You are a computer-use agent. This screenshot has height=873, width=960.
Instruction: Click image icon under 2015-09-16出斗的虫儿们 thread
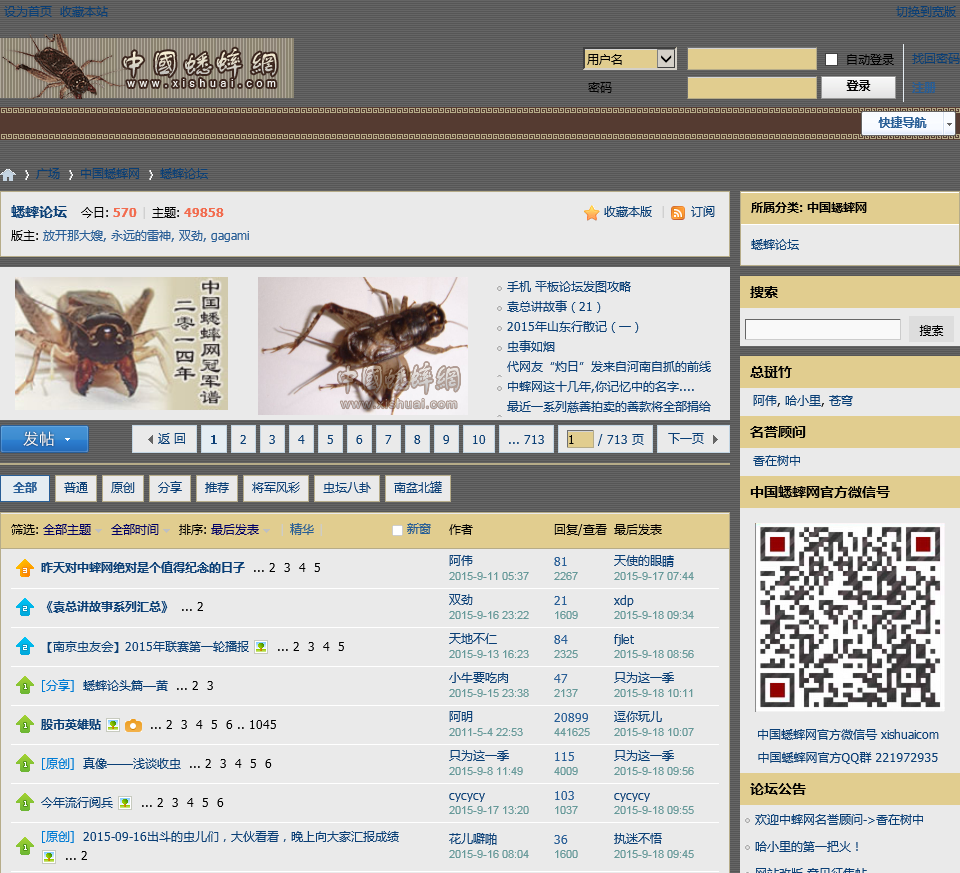point(49,856)
